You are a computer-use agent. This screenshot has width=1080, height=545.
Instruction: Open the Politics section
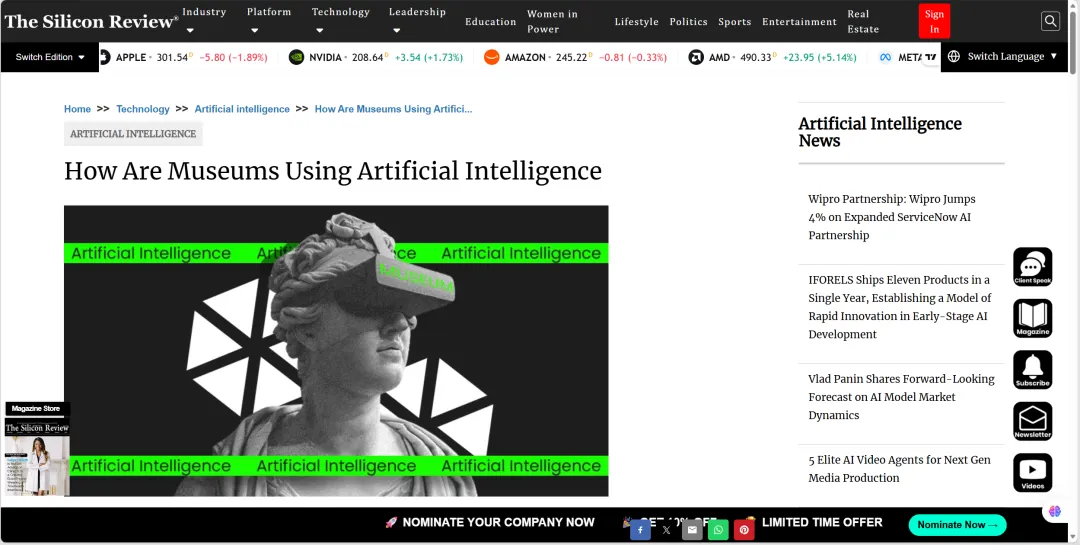[x=688, y=21]
